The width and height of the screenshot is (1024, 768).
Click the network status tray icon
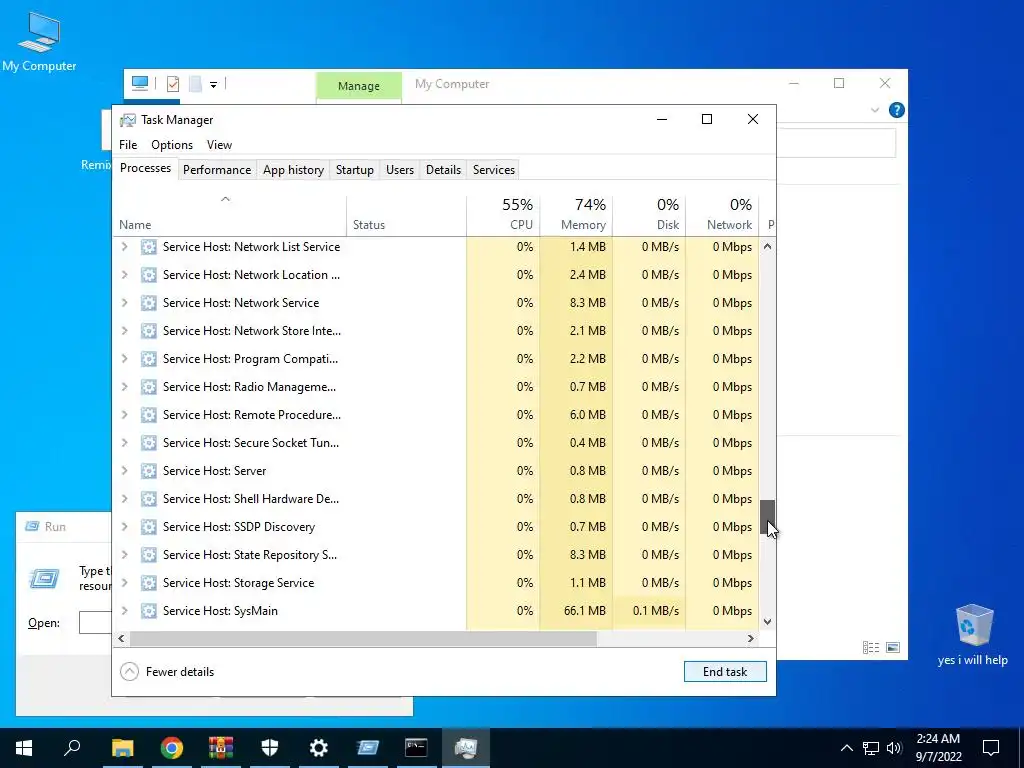(x=871, y=748)
